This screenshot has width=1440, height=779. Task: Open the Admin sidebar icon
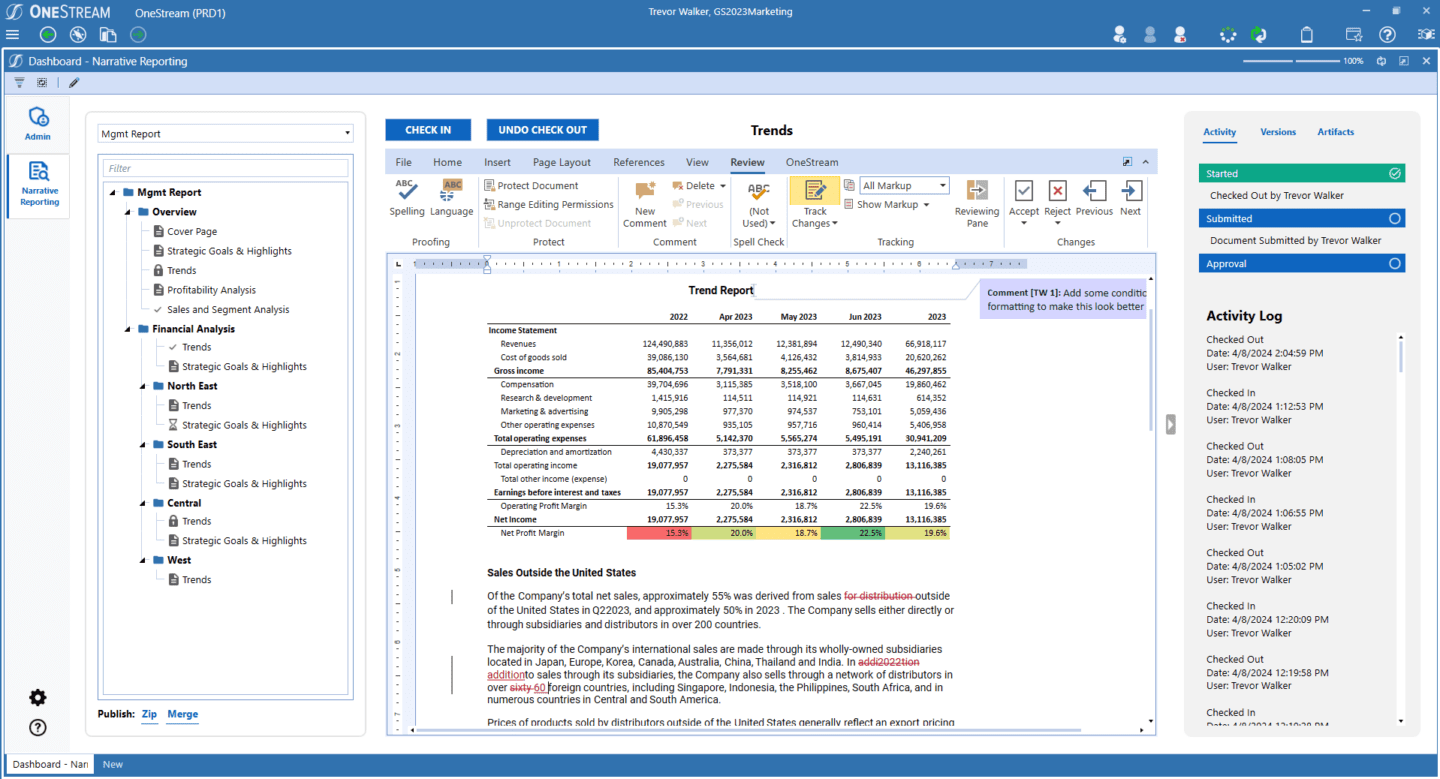tap(38, 124)
